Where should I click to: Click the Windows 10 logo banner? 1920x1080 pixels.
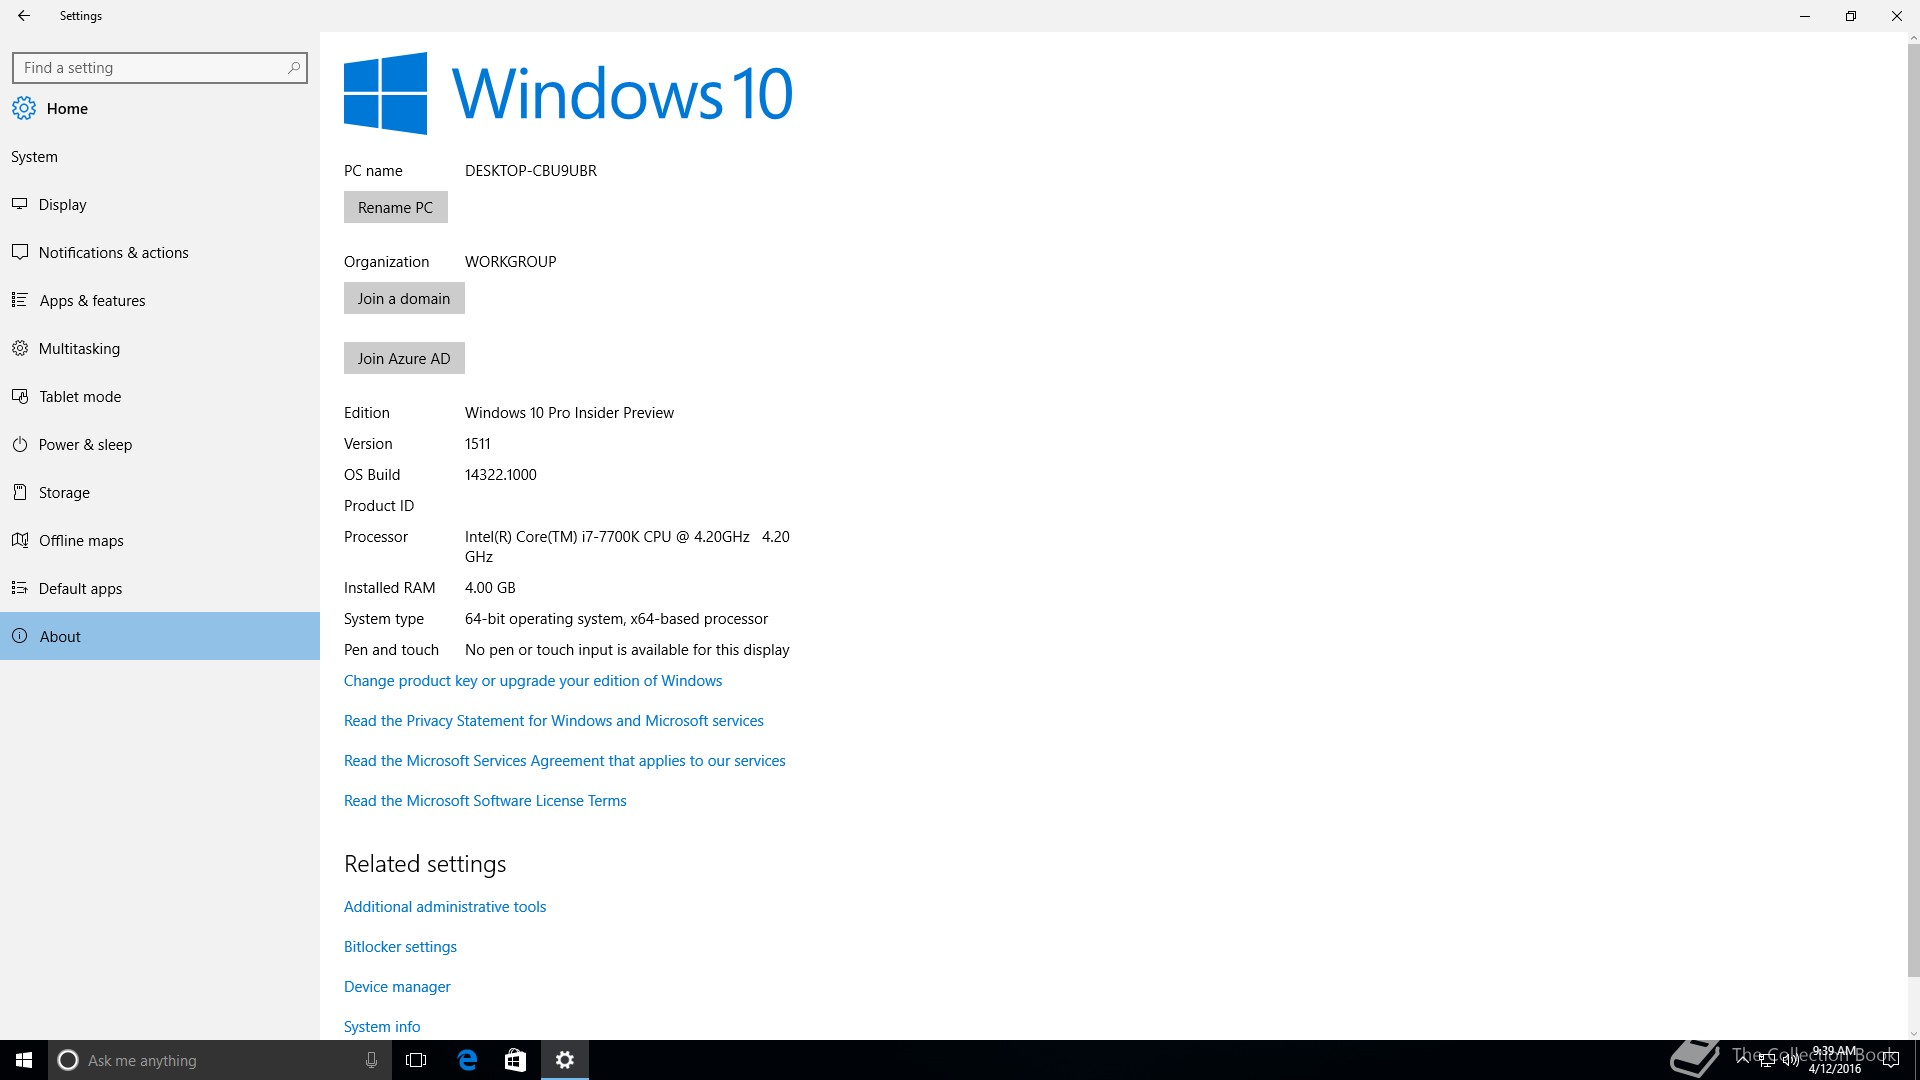point(568,93)
